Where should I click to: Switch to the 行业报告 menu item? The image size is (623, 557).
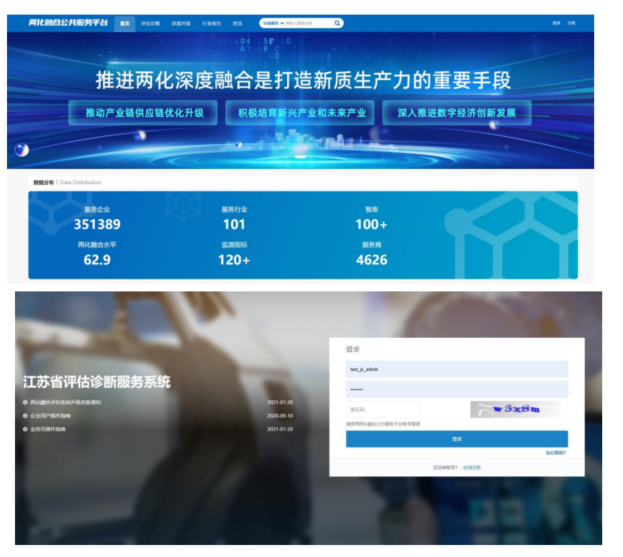click(211, 23)
